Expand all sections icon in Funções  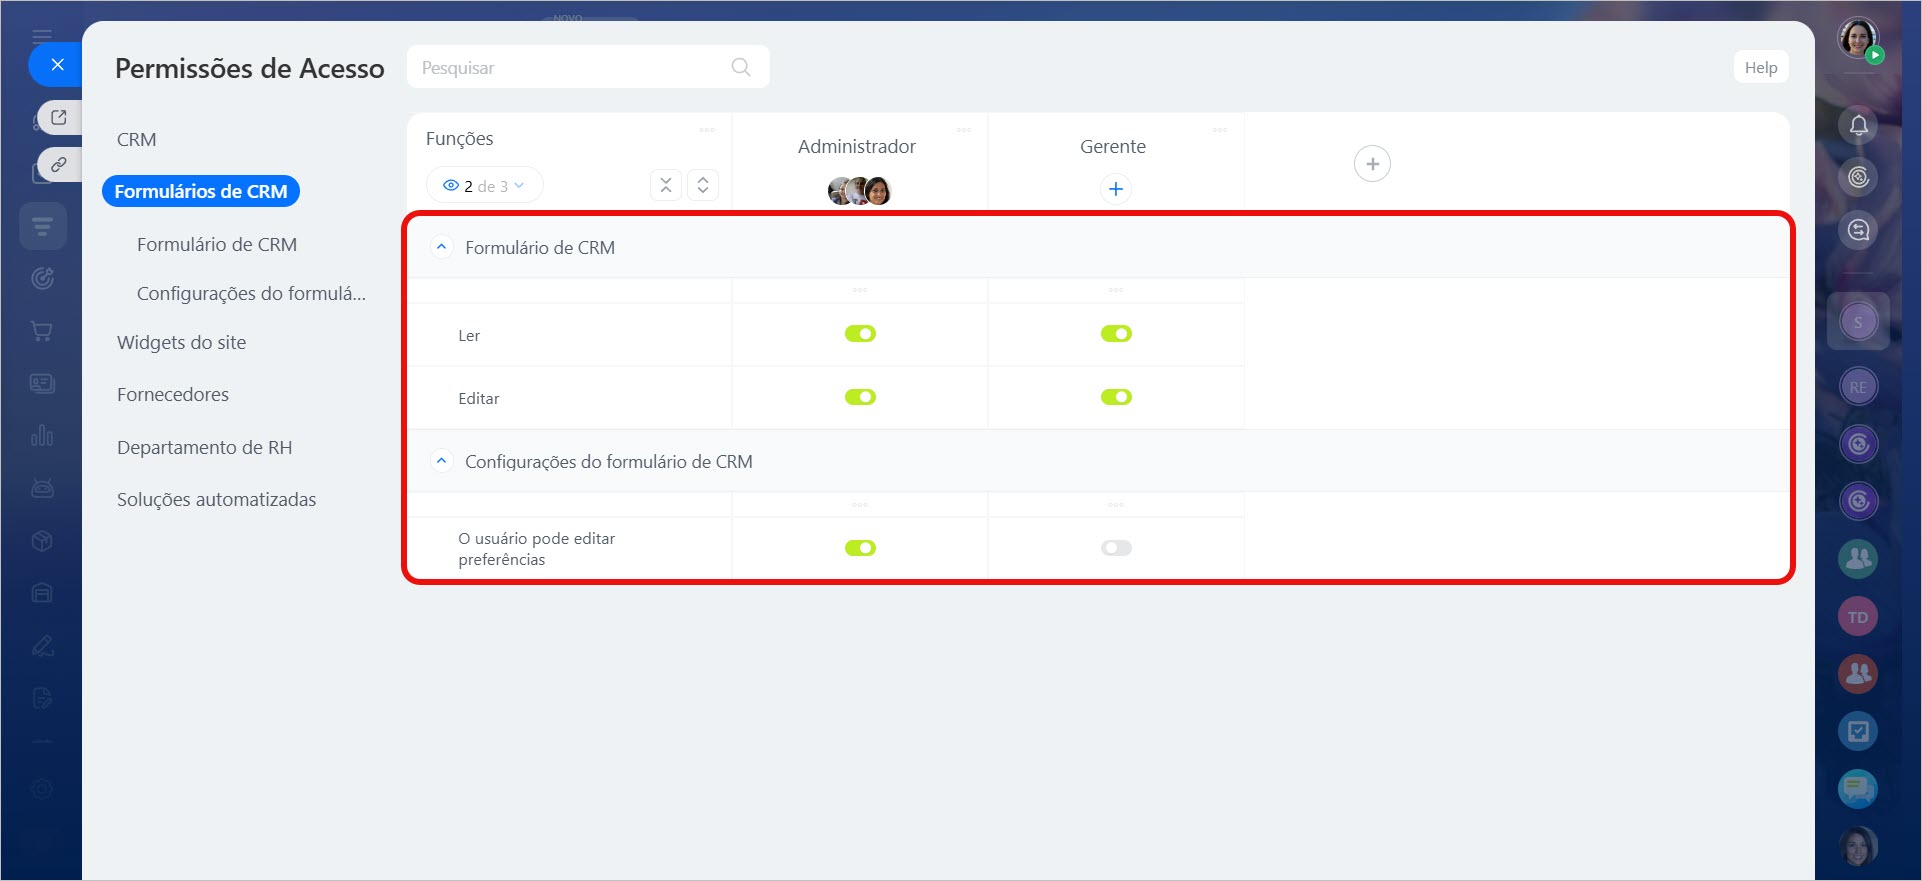coord(703,185)
